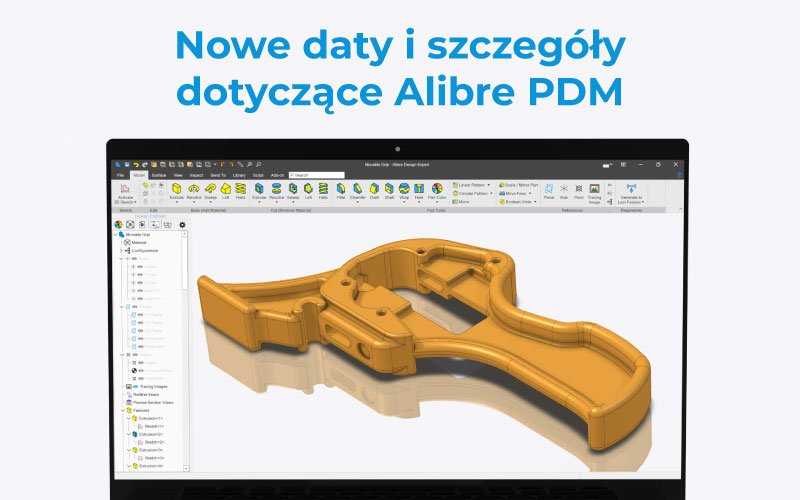Viewport: 800px width, 500px height.
Task: Toggle eye icon on the Points group row
Action: pos(135,355)
